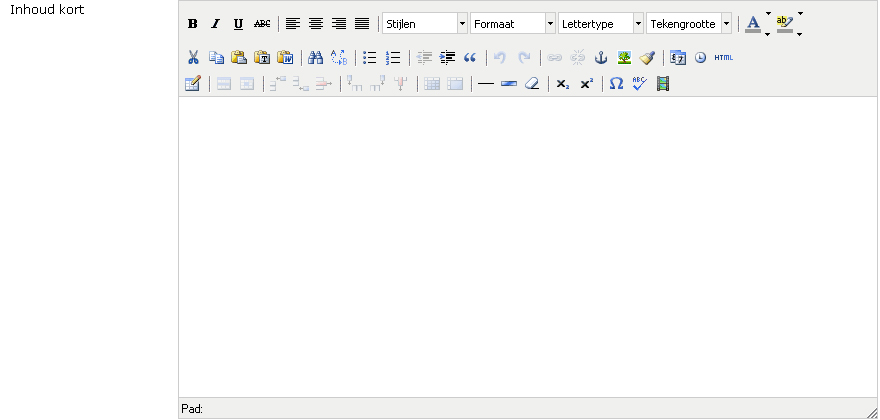Toggle underline formatting
This screenshot has height=420, width=880.
(239, 24)
